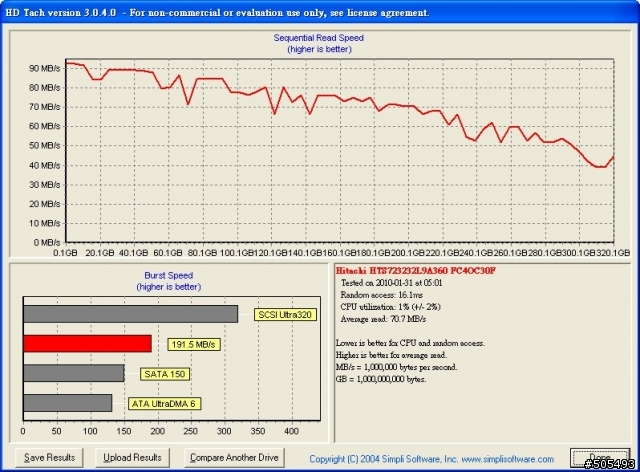Click the Copyright (C) 2004 Simpli Software text
Viewport: 640px width, 472px height.
tap(384, 459)
